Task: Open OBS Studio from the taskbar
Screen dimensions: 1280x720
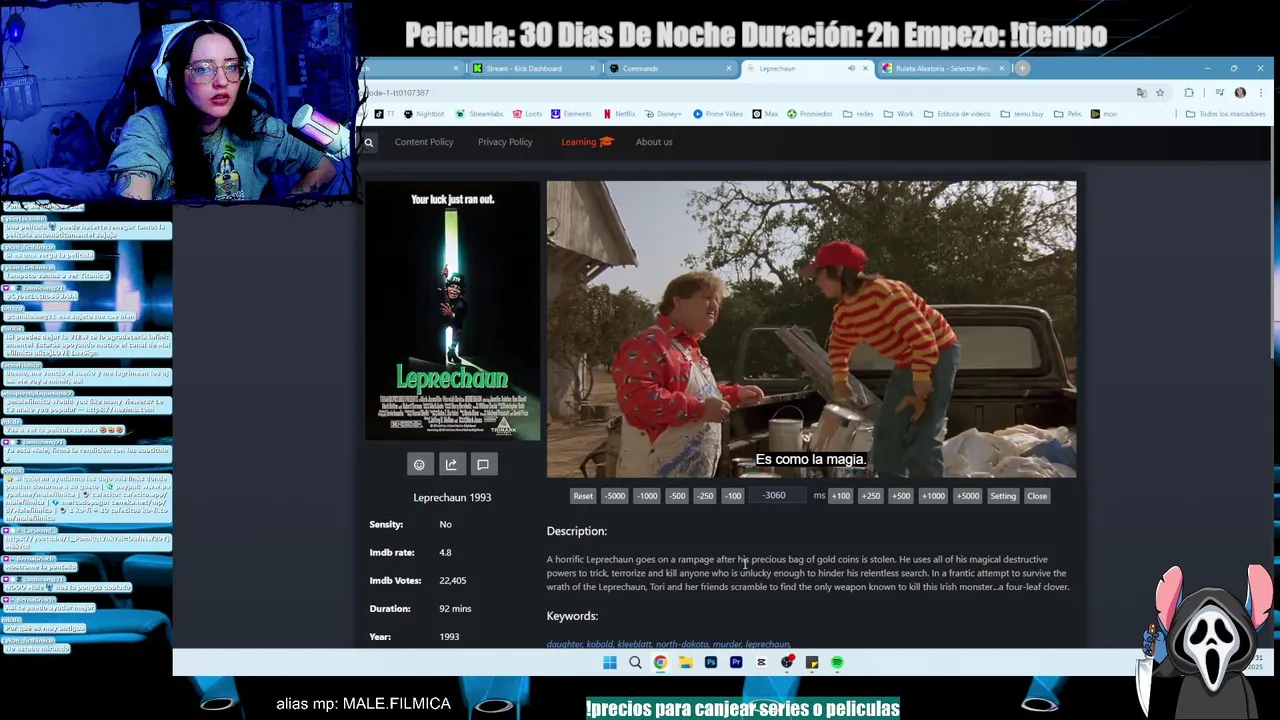Action: pyautogui.click(x=787, y=662)
